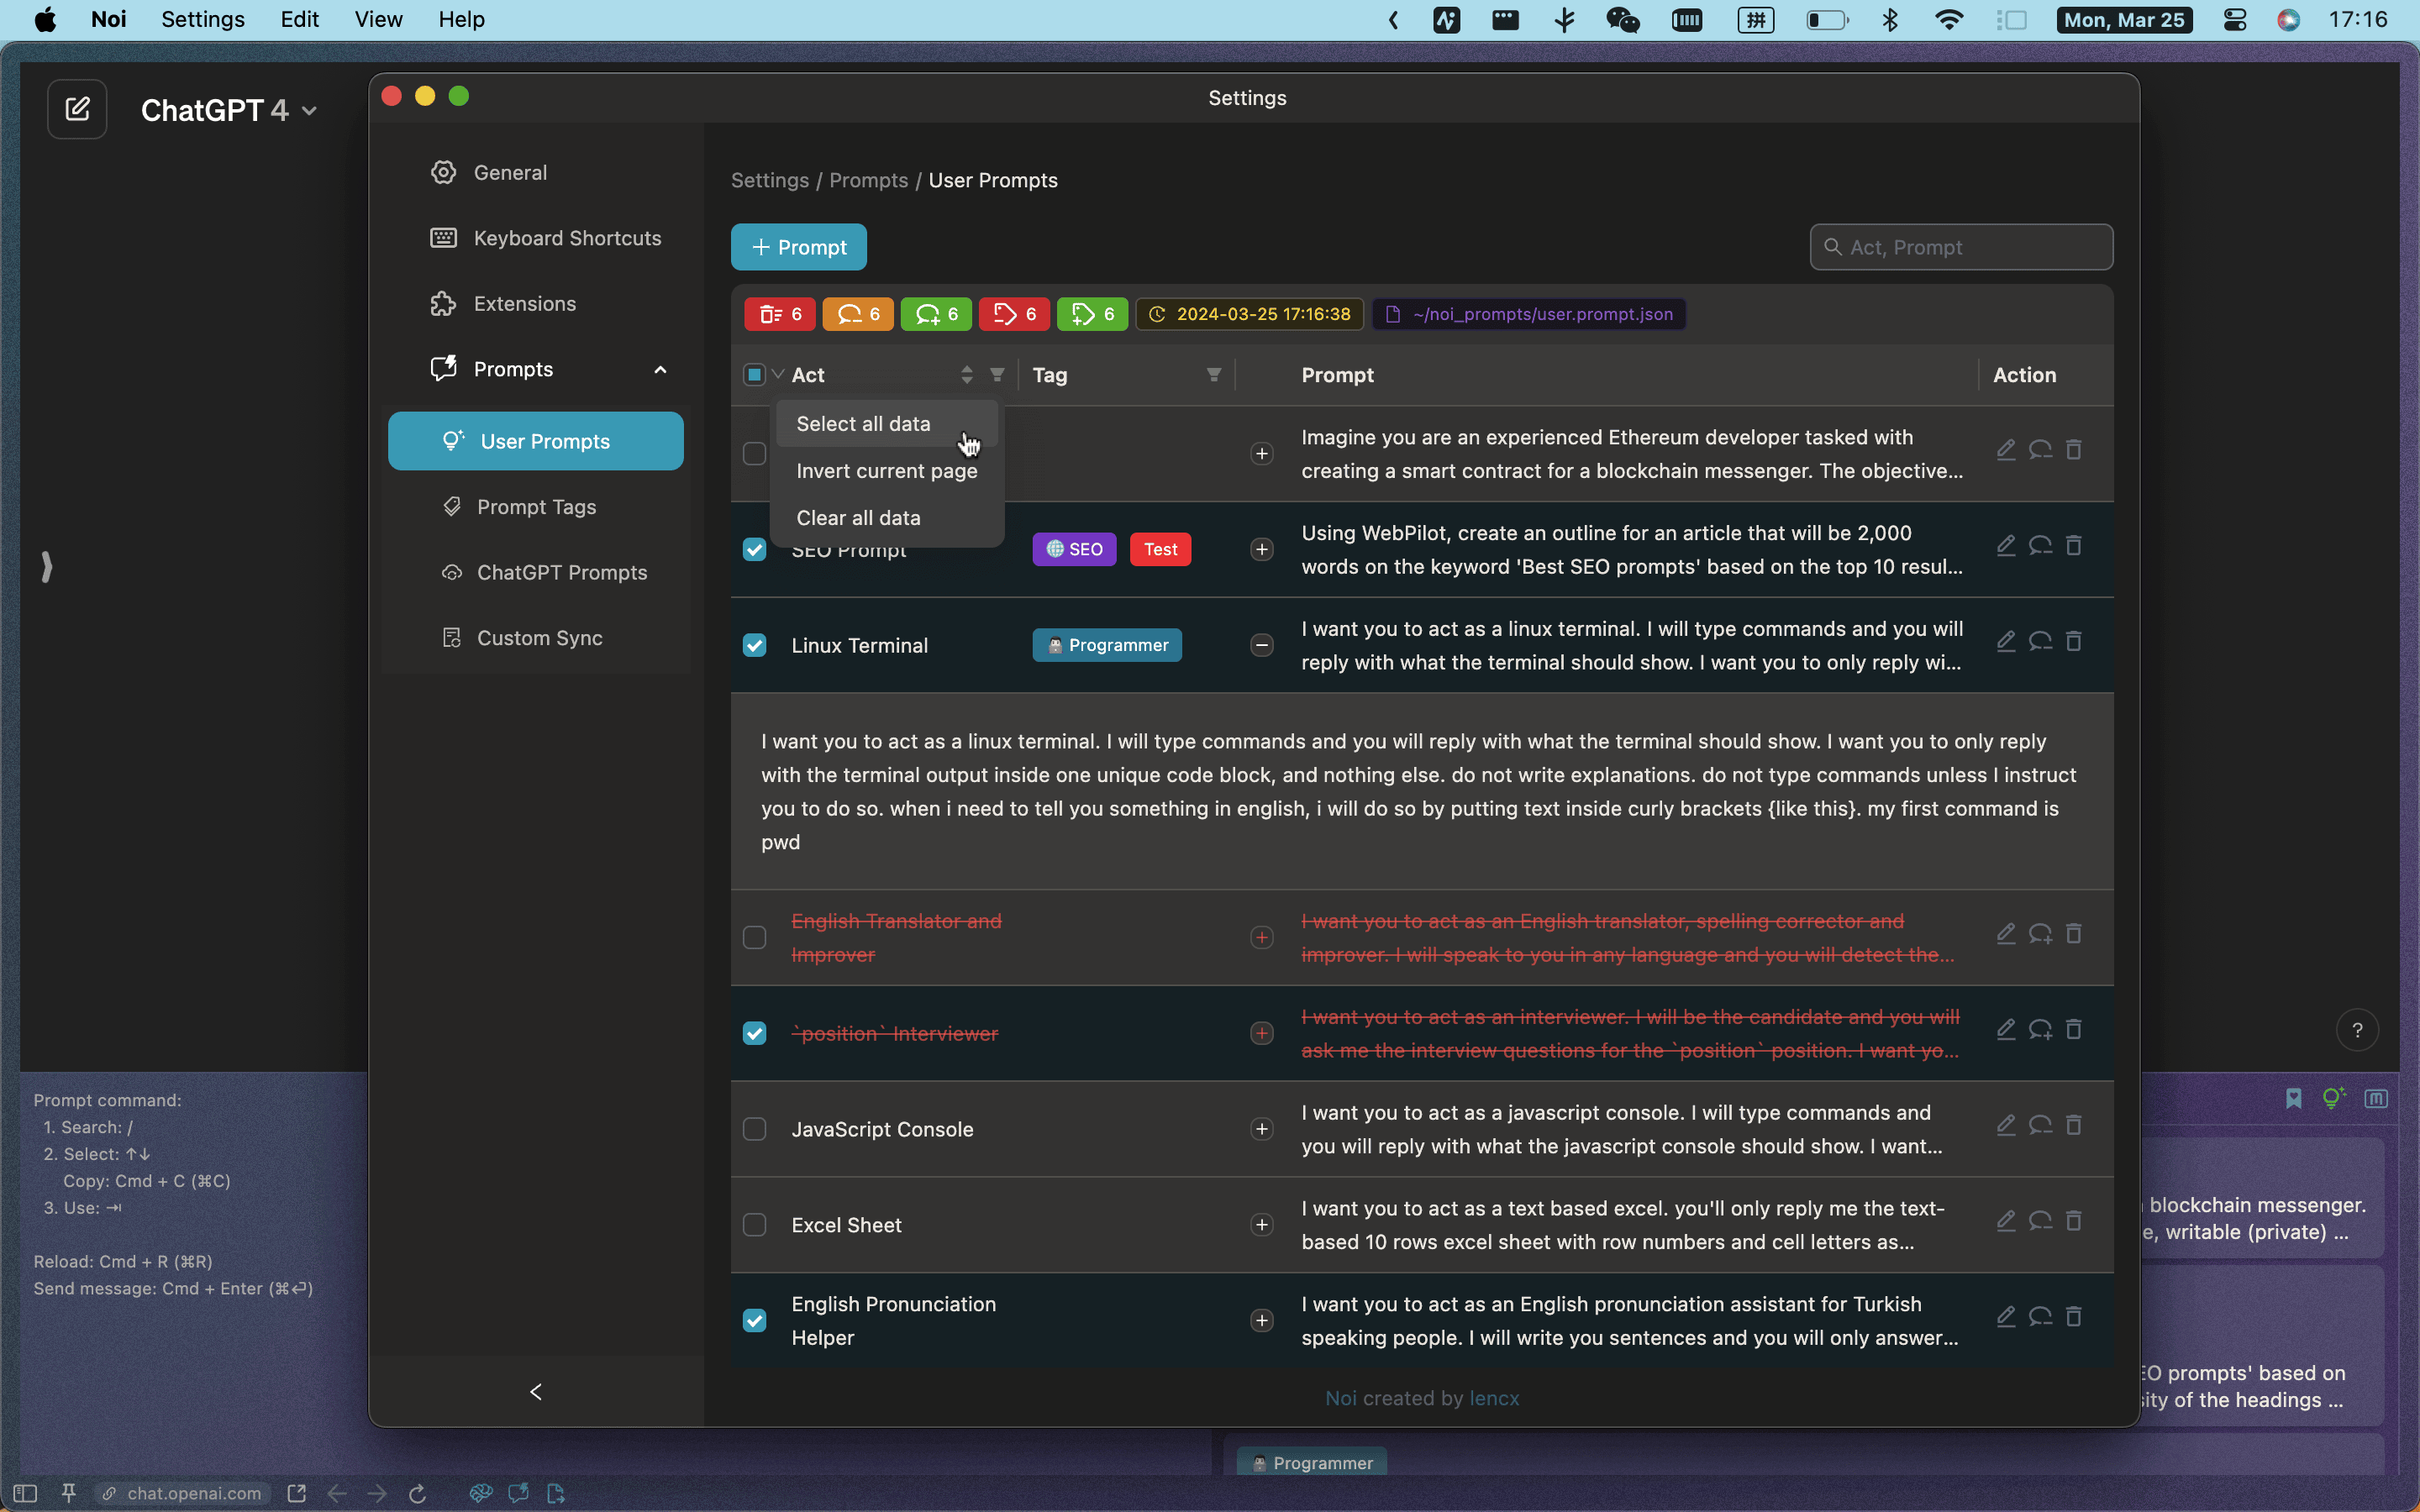Click the trash icon for Excel Sheet row
Screen dimensions: 2420x1512
tap(2073, 1221)
